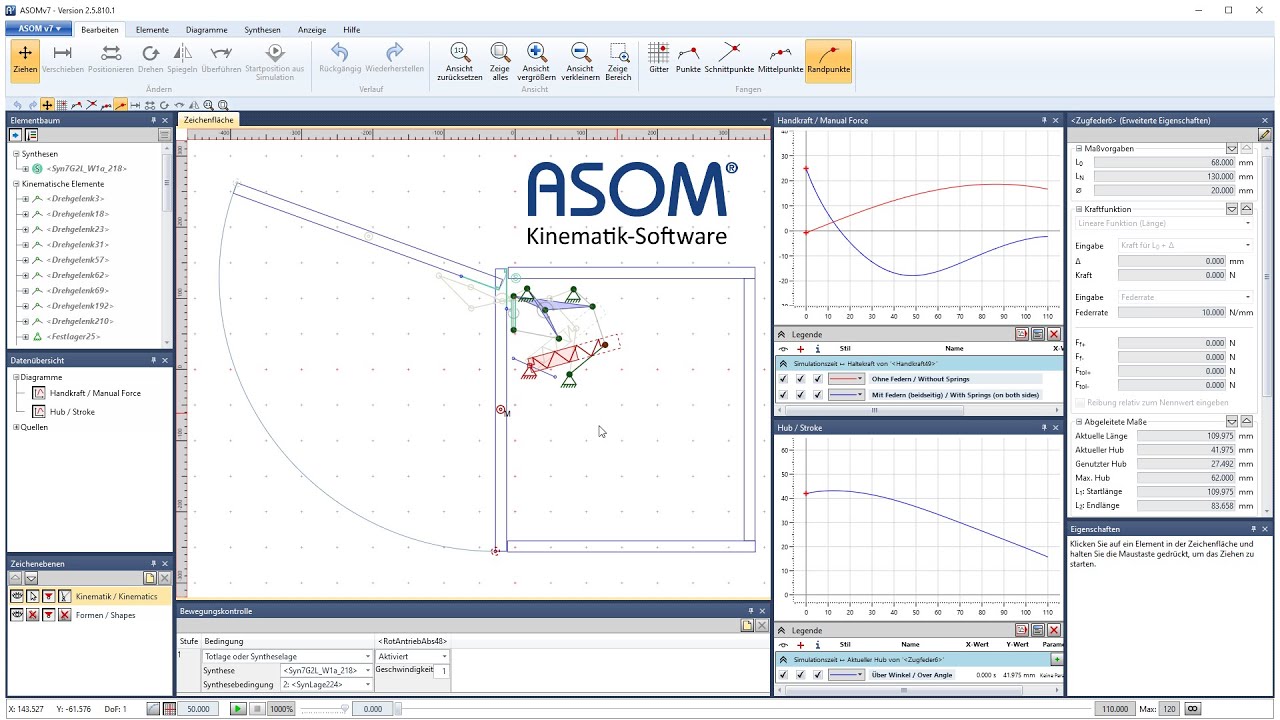This screenshot has width=1280, height=720.
Task: Reset the view with Ansicht zurücksetzen
Action: [x=459, y=62]
